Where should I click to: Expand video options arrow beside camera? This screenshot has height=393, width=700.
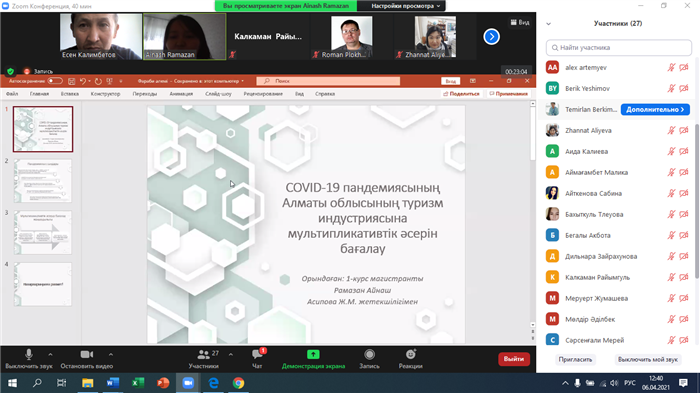pos(111,355)
